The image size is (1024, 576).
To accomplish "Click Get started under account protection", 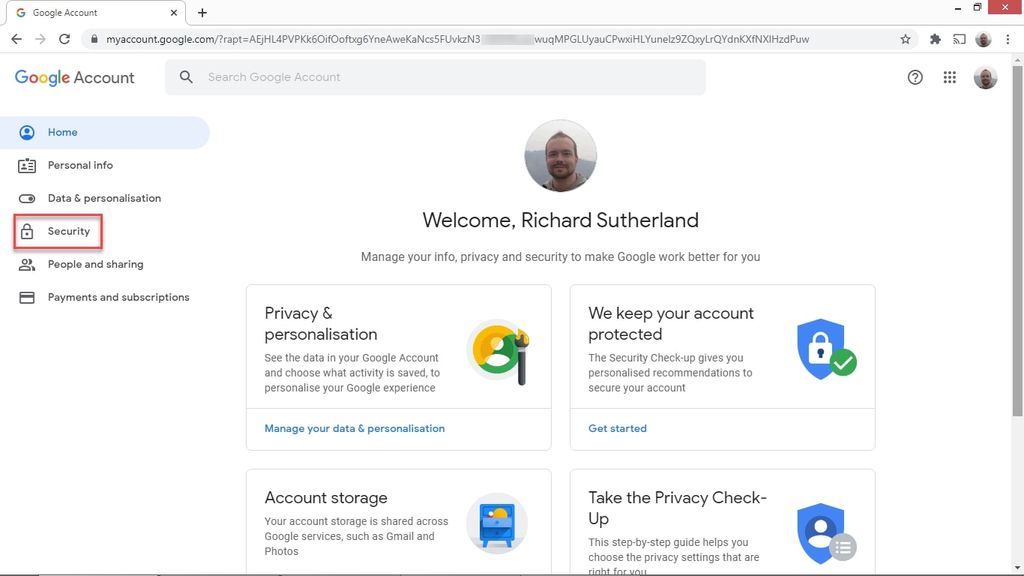I will [x=617, y=428].
